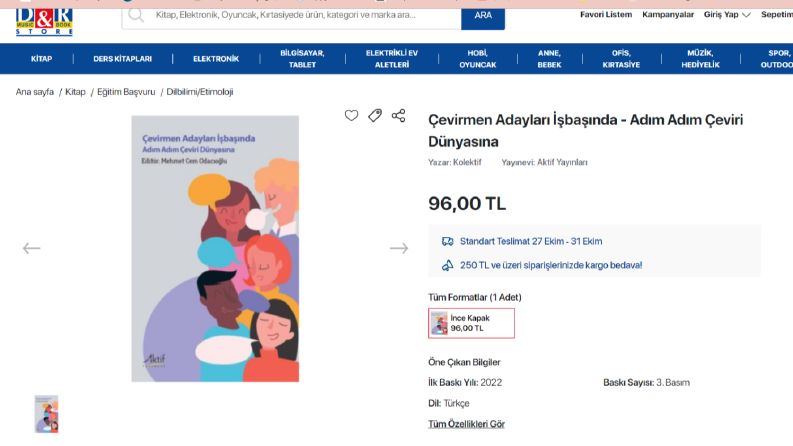Expand the Giriş Yap dropdown
793x446 pixels.
[x=727, y=15]
